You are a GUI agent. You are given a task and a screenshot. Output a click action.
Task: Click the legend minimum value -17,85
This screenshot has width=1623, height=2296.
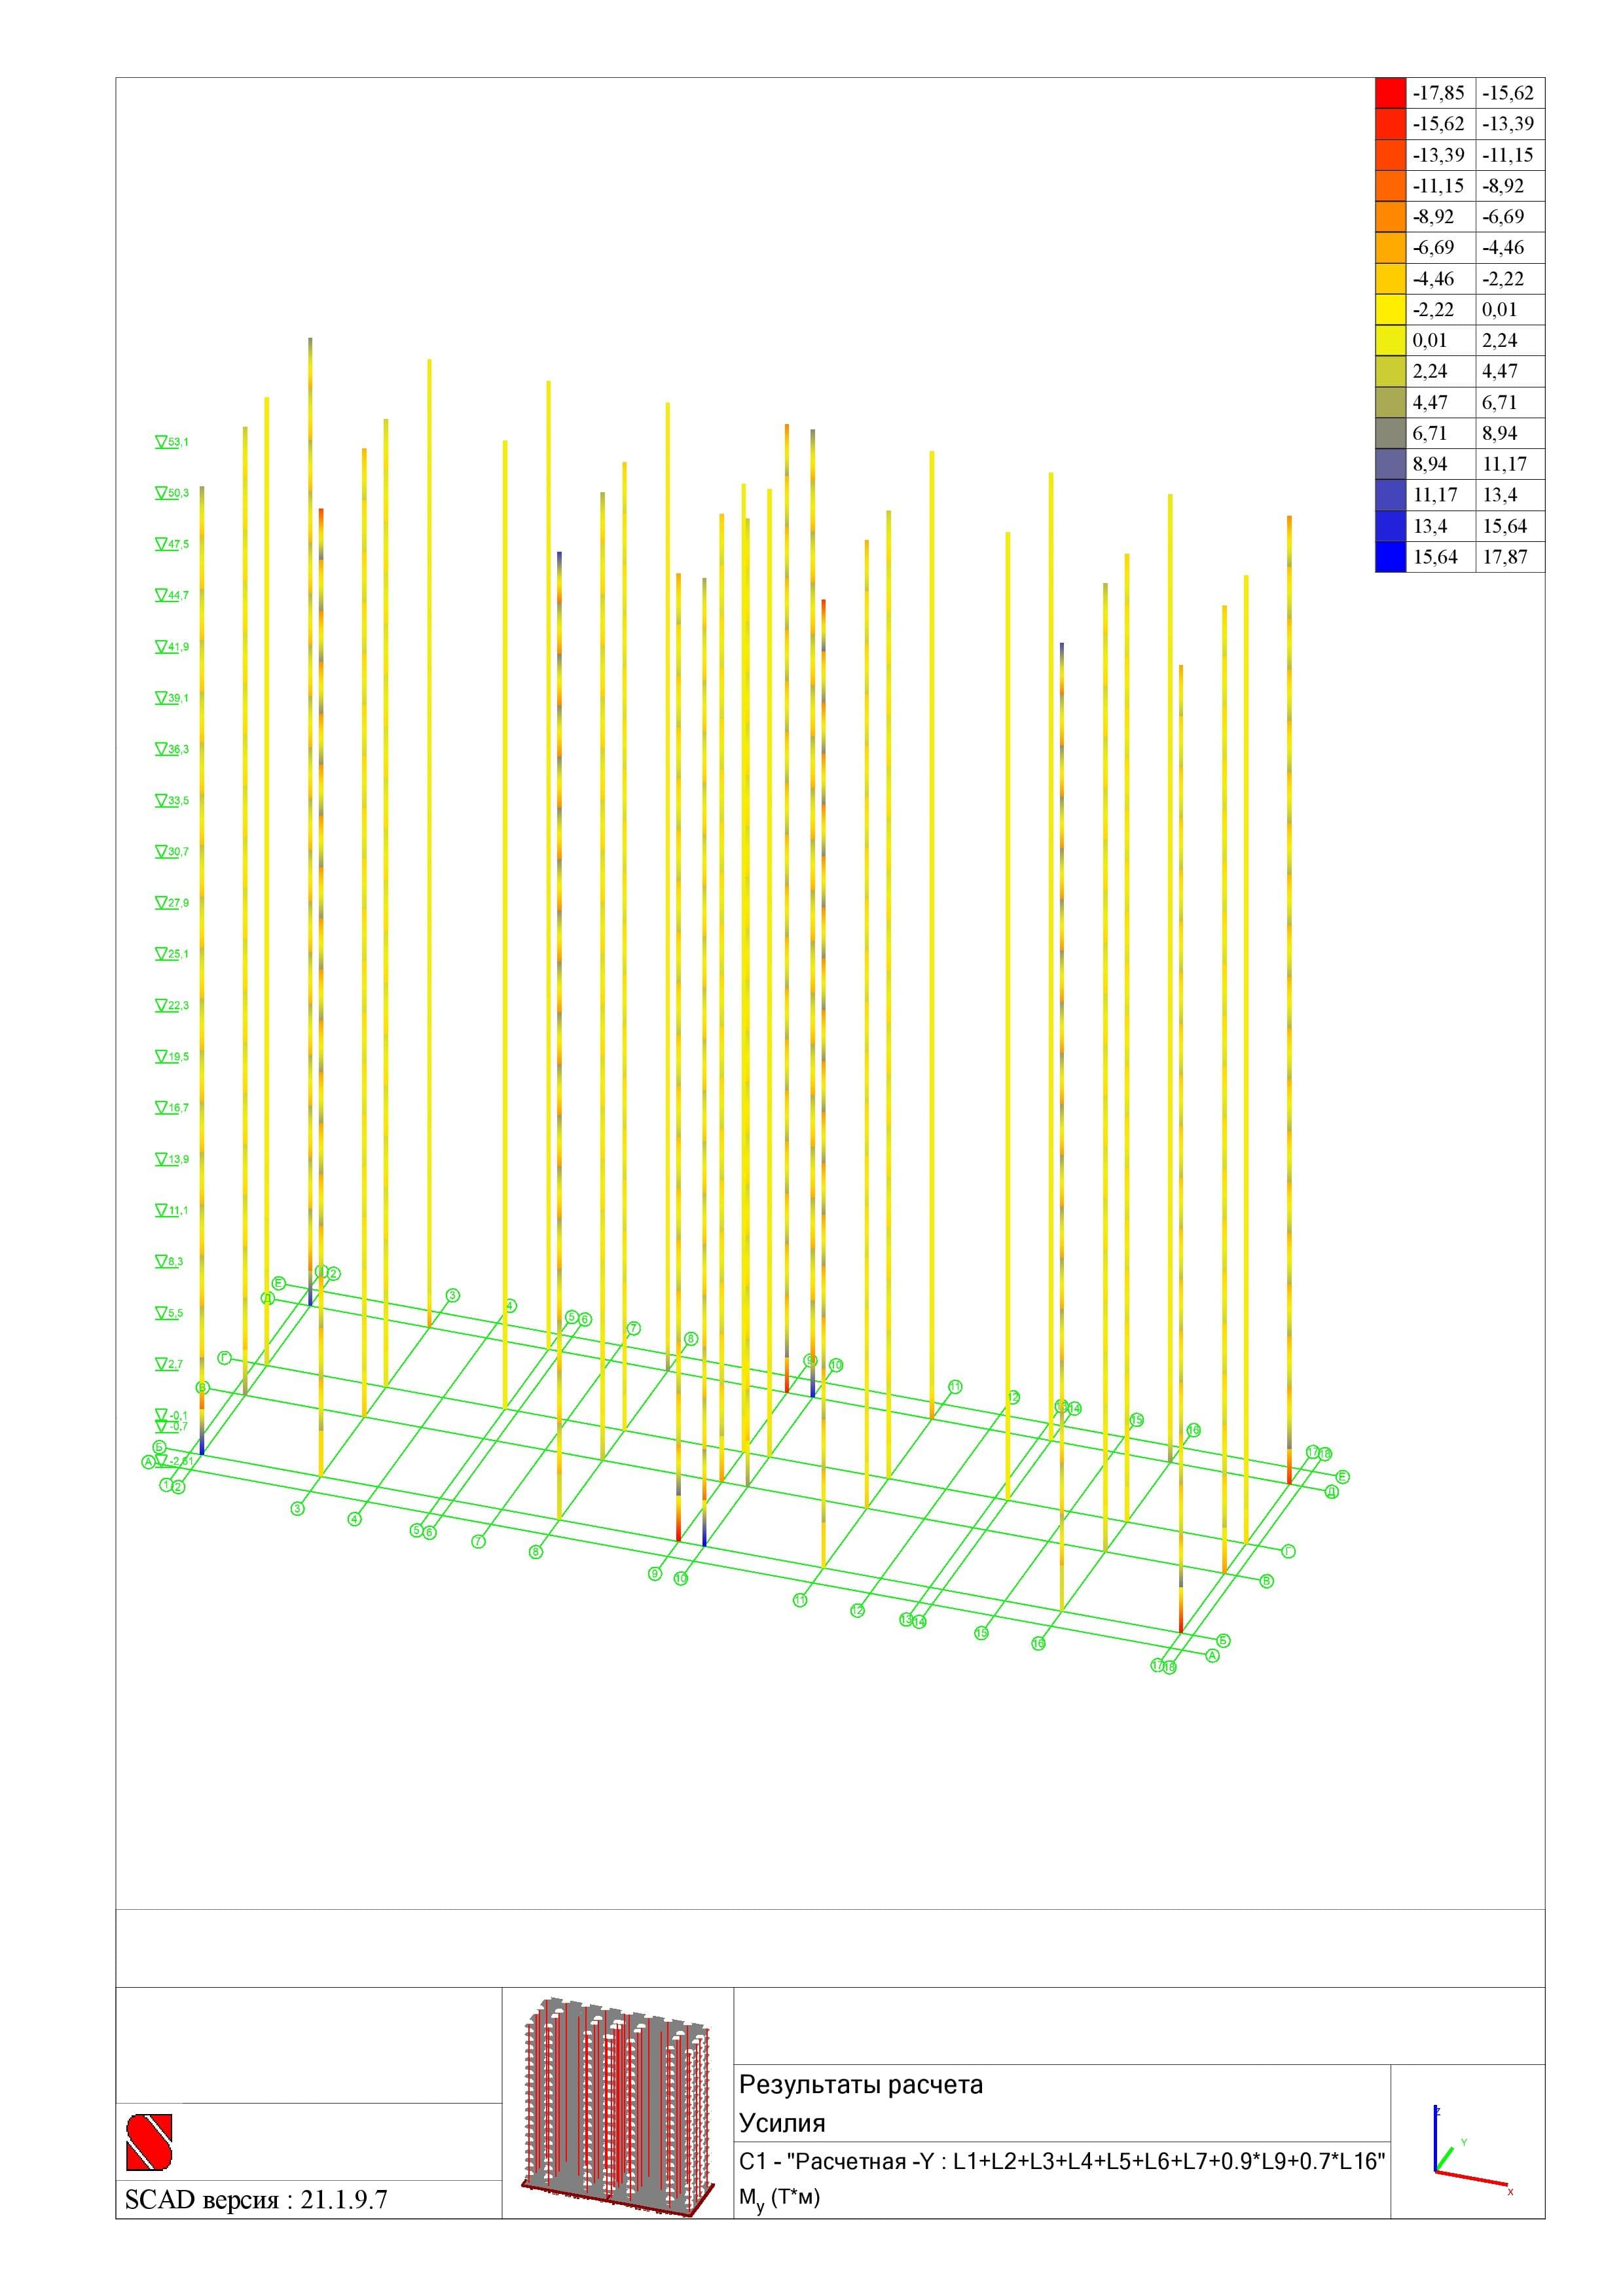click(1438, 93)
